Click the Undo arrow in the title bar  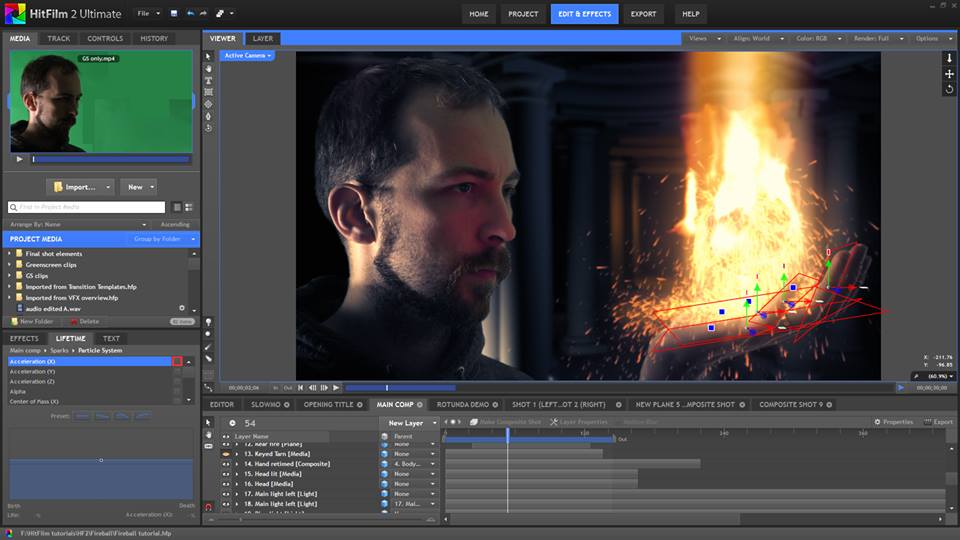190,13
